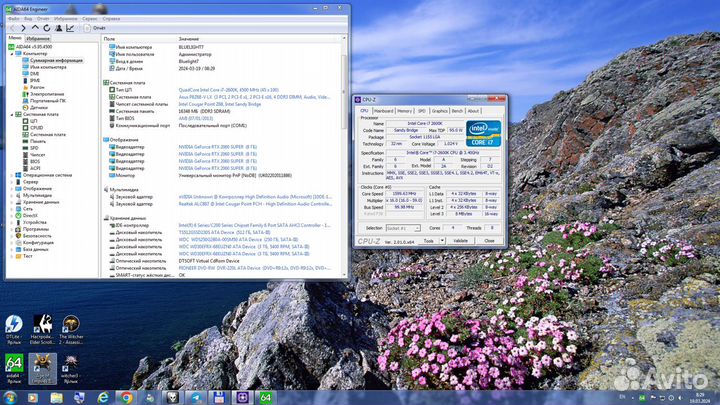Select Портативный ПК in the tree
720x405 pixels.
tap(47, 101)
